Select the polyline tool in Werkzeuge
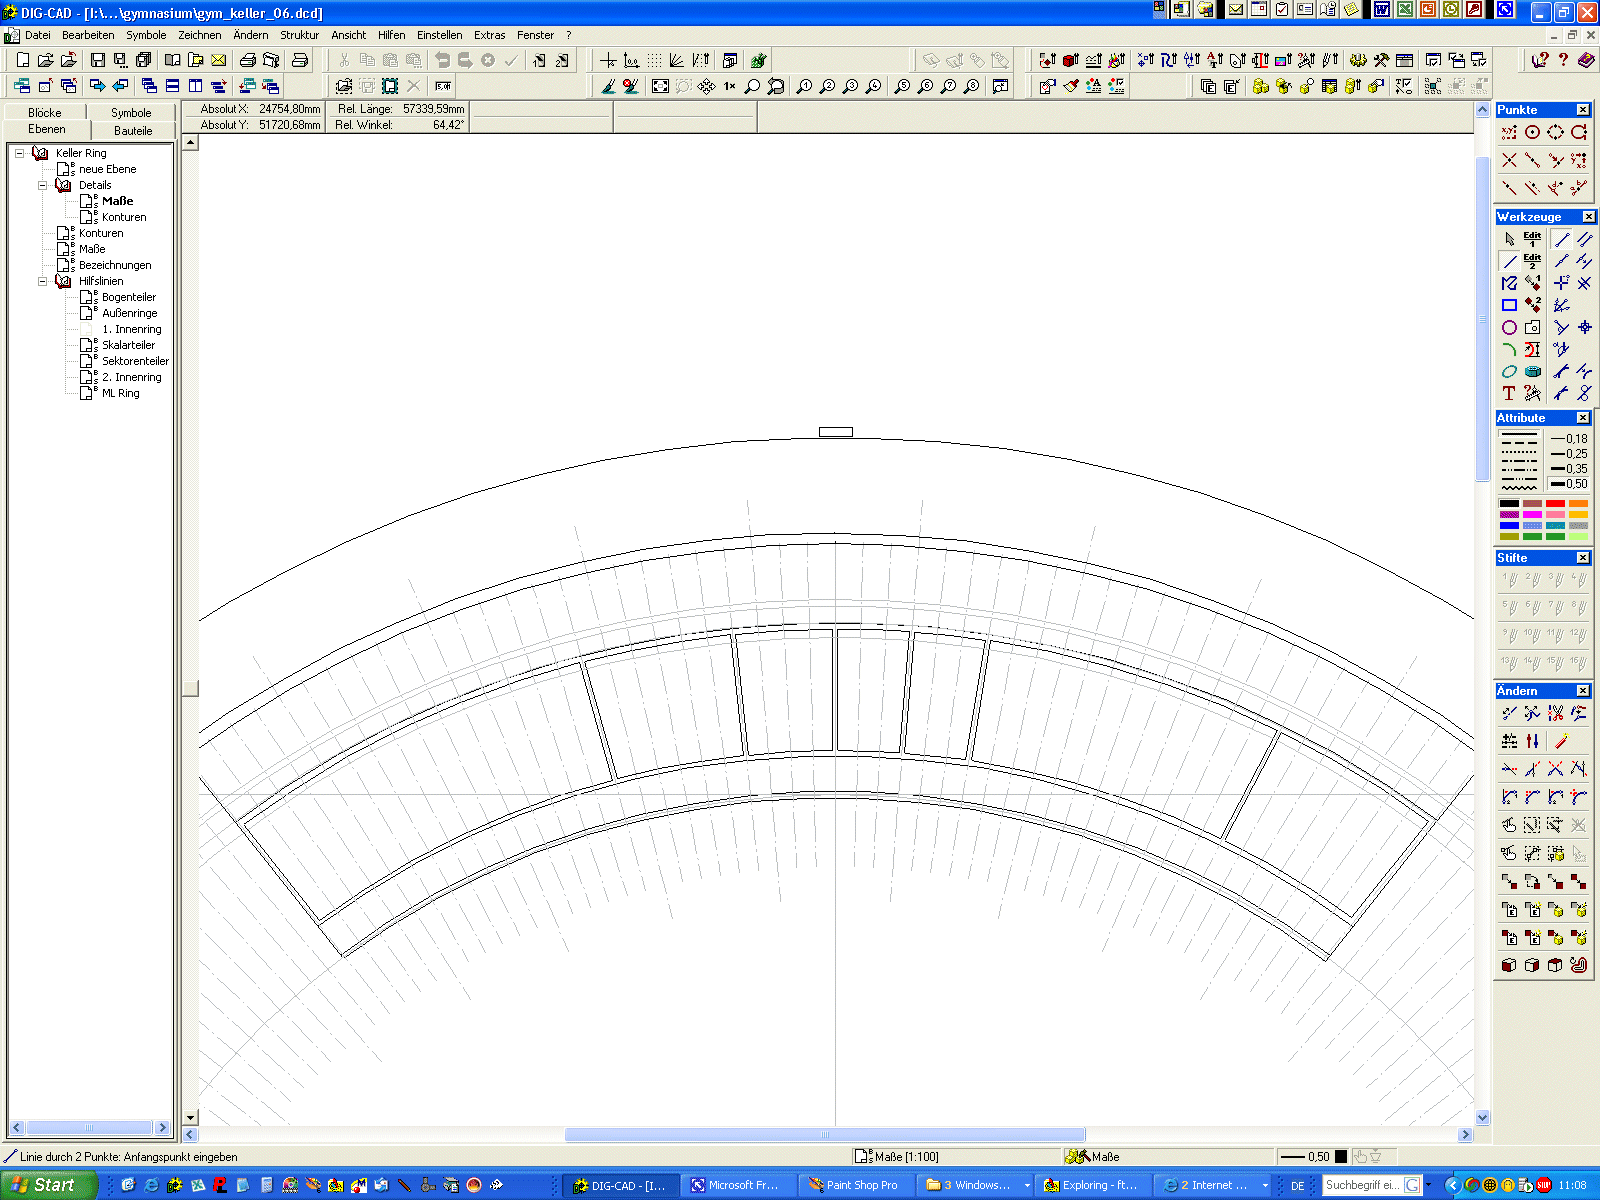This screenshot has width=1600, height=1200. click(1509, 283)
